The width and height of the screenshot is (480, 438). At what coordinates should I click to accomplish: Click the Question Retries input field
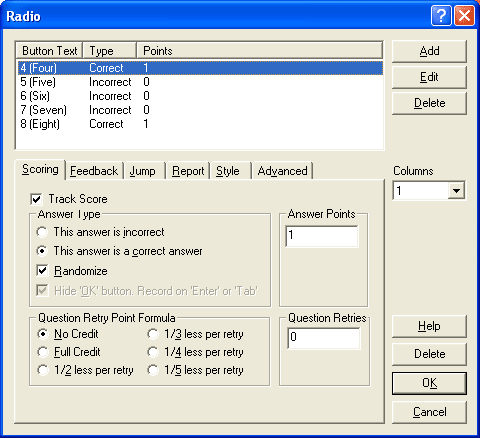324,338
